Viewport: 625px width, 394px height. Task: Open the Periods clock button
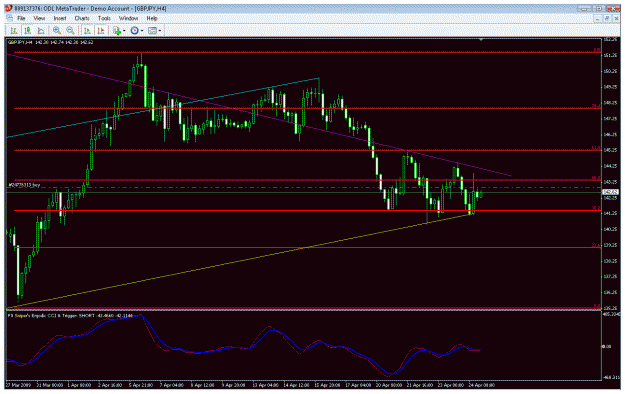click(135, 31)
